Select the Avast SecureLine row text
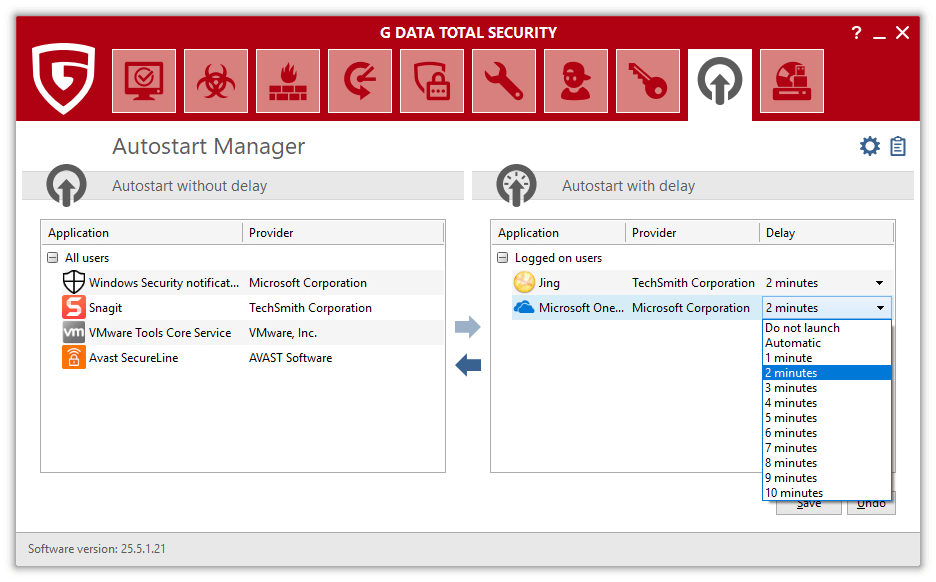The height and width of the screenshot is (582, 936). (x=134, y=358)
